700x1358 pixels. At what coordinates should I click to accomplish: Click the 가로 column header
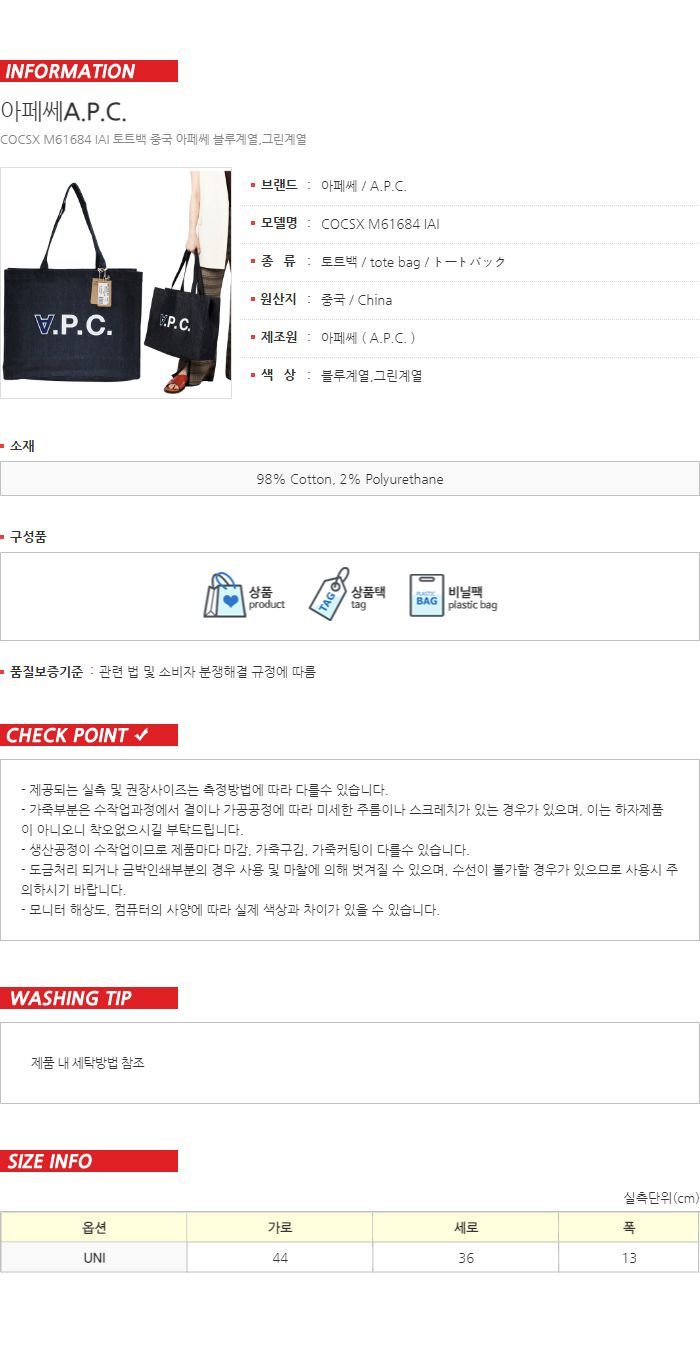coord(280,1228)
